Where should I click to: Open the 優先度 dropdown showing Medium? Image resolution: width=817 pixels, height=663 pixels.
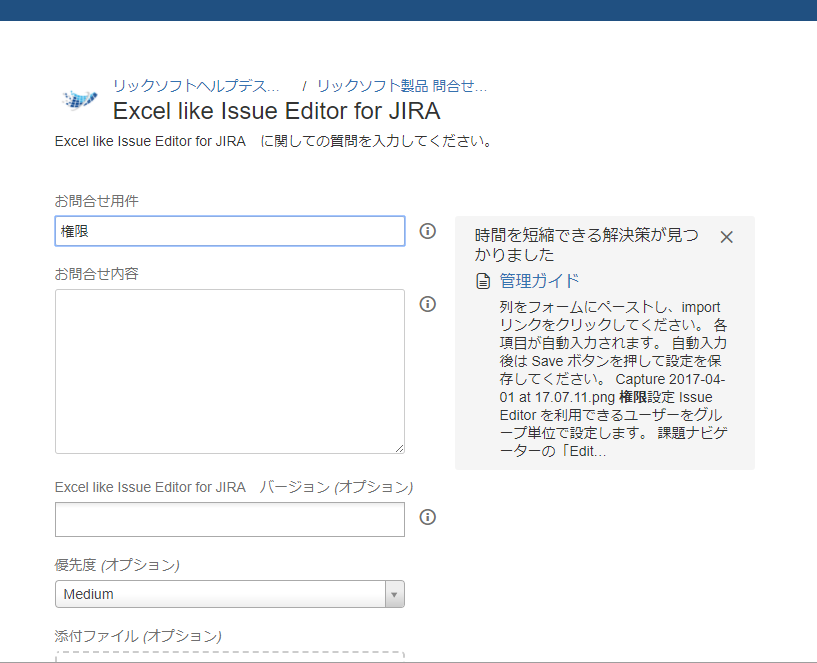[230, 594]
